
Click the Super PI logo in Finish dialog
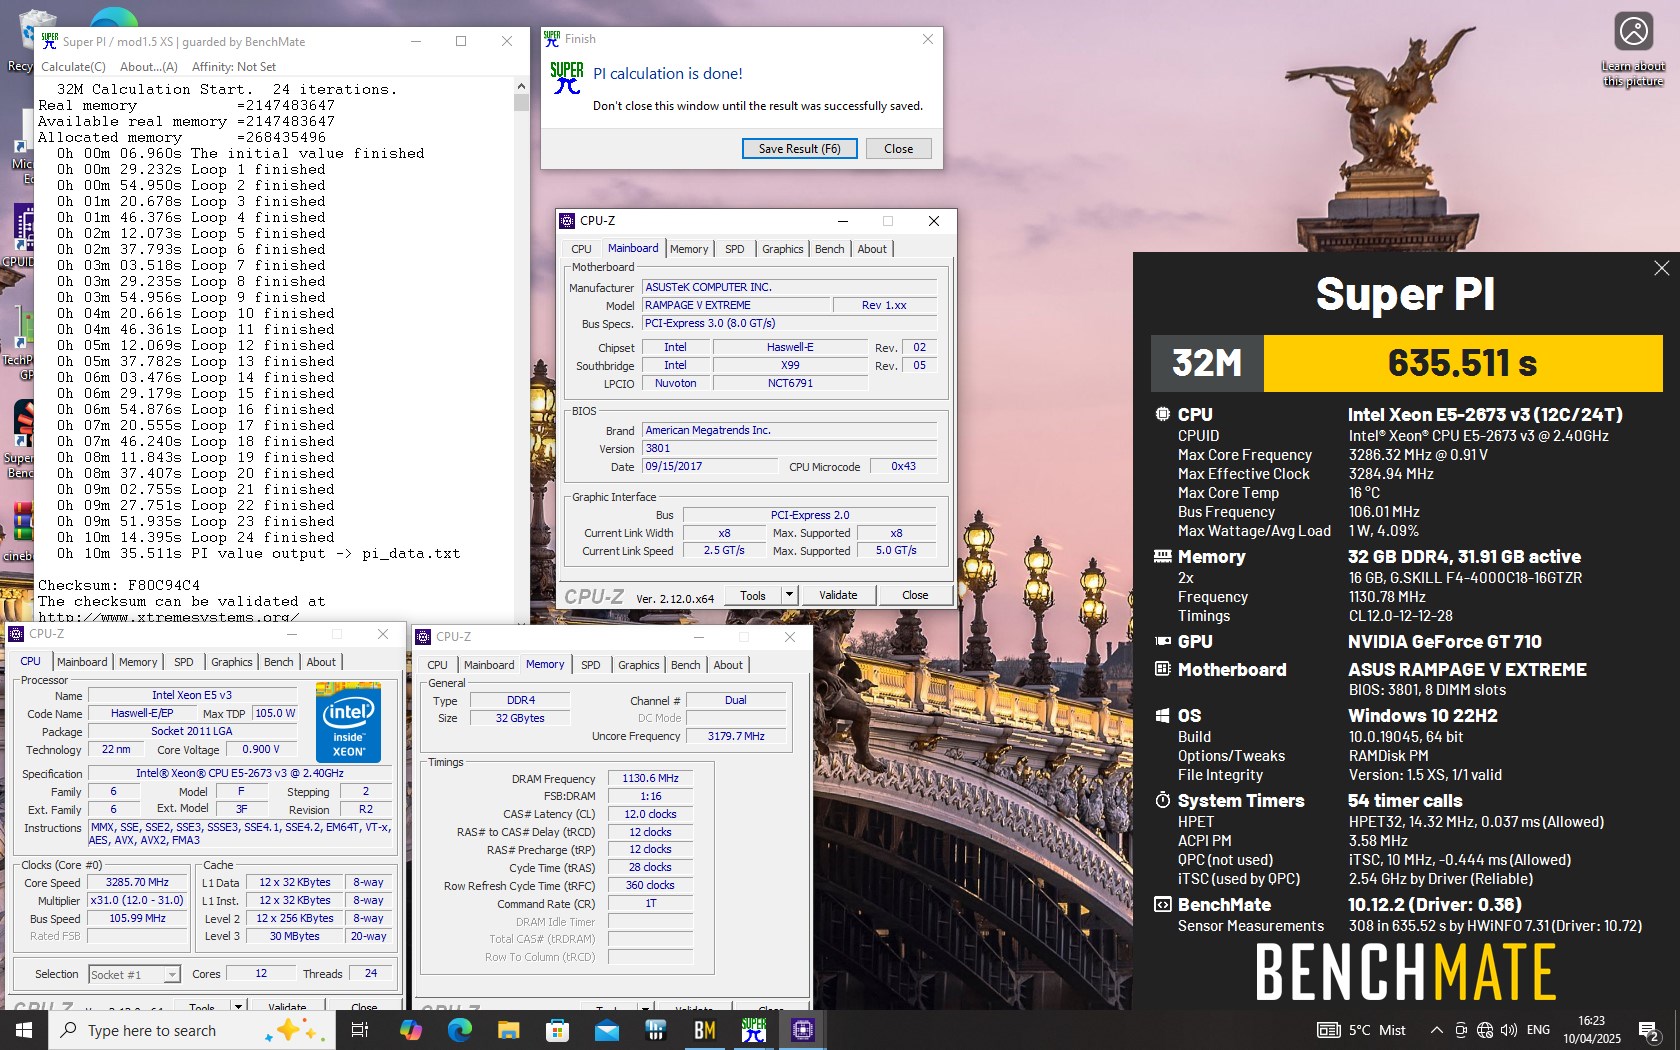click(x=567, y=77)
